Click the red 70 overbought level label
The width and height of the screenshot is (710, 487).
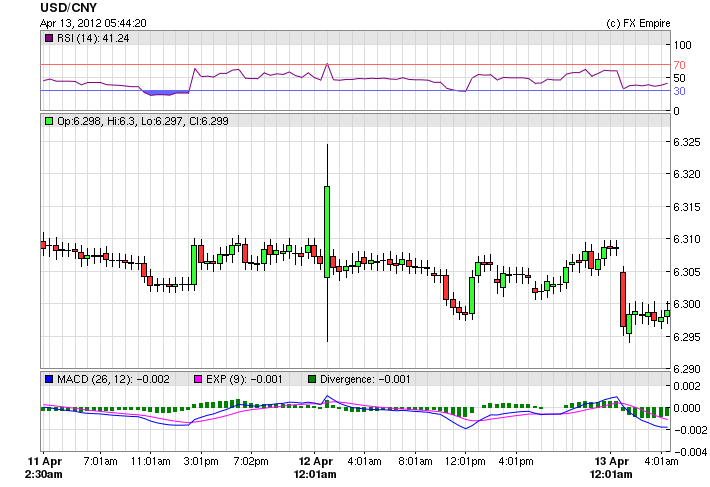[x=678, y=65]
